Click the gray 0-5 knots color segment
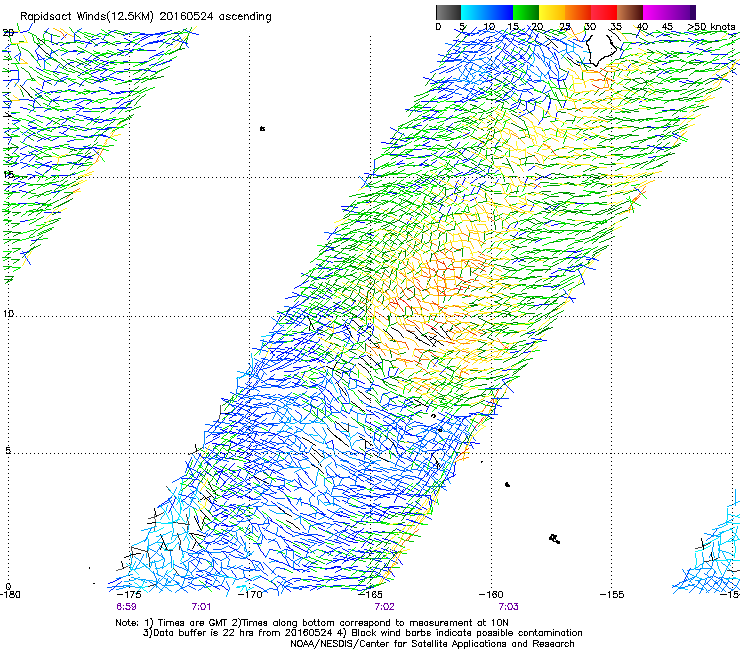Screen dimensions: 740x650 (448, 12)
